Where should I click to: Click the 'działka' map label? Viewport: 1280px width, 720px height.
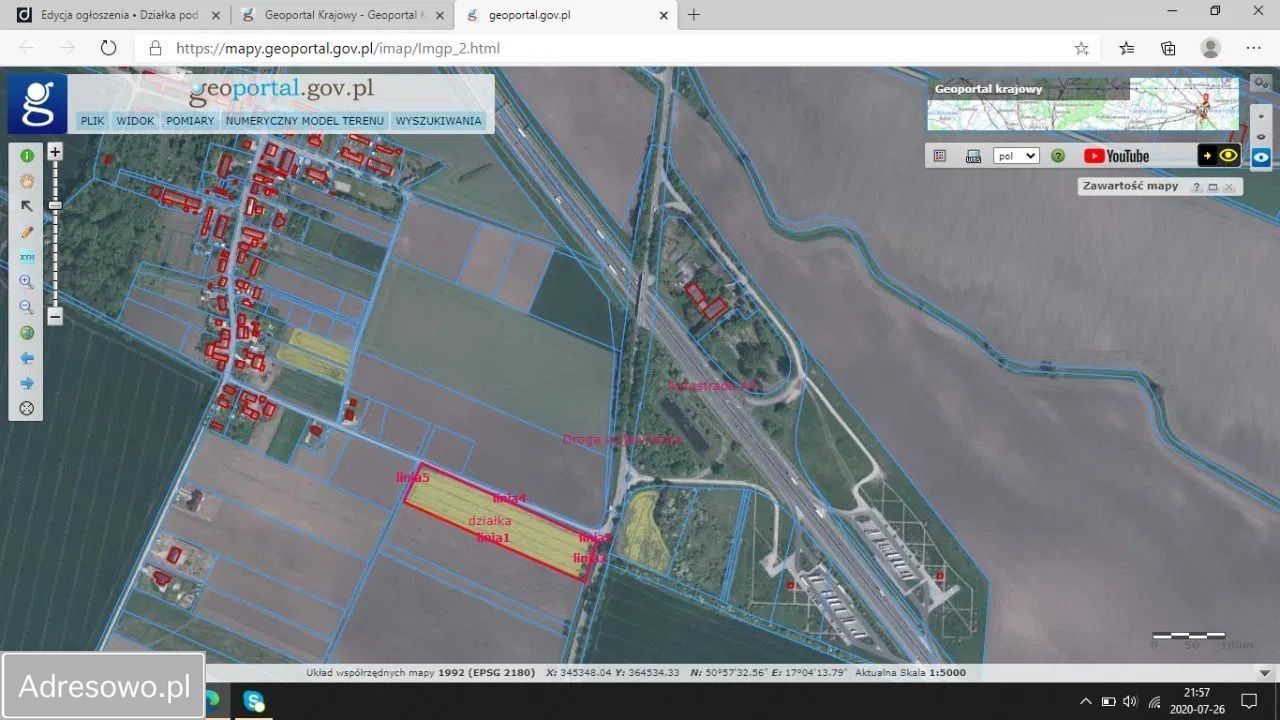490,521
